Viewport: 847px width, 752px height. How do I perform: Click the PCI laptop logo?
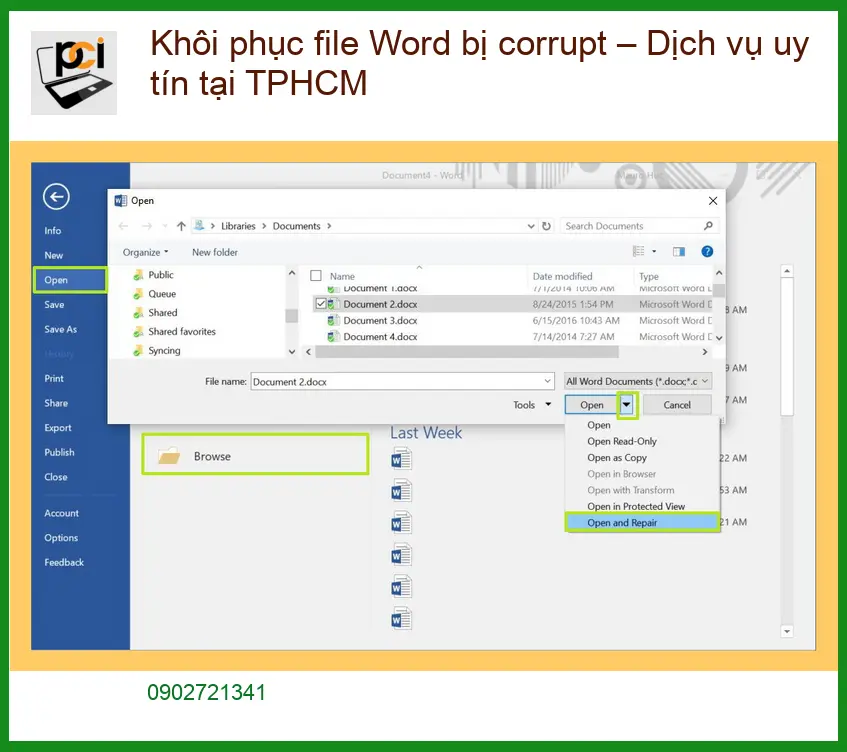74,73
